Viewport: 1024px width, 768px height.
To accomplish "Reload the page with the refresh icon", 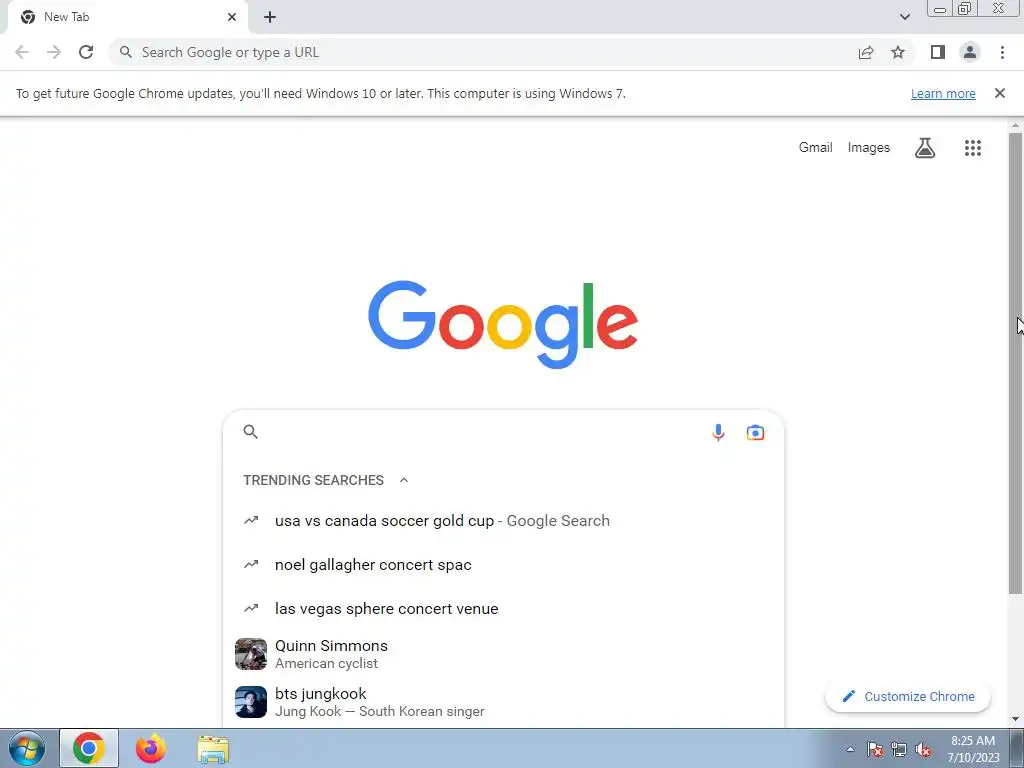I will pyautogui.click(x=86, y=52).
